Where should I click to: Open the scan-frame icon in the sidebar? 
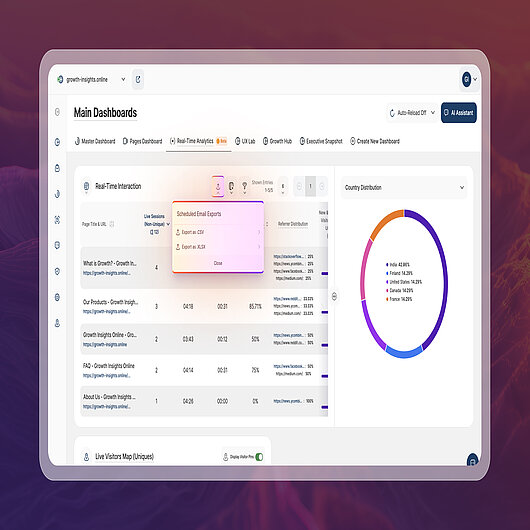[x=57, y=220]
